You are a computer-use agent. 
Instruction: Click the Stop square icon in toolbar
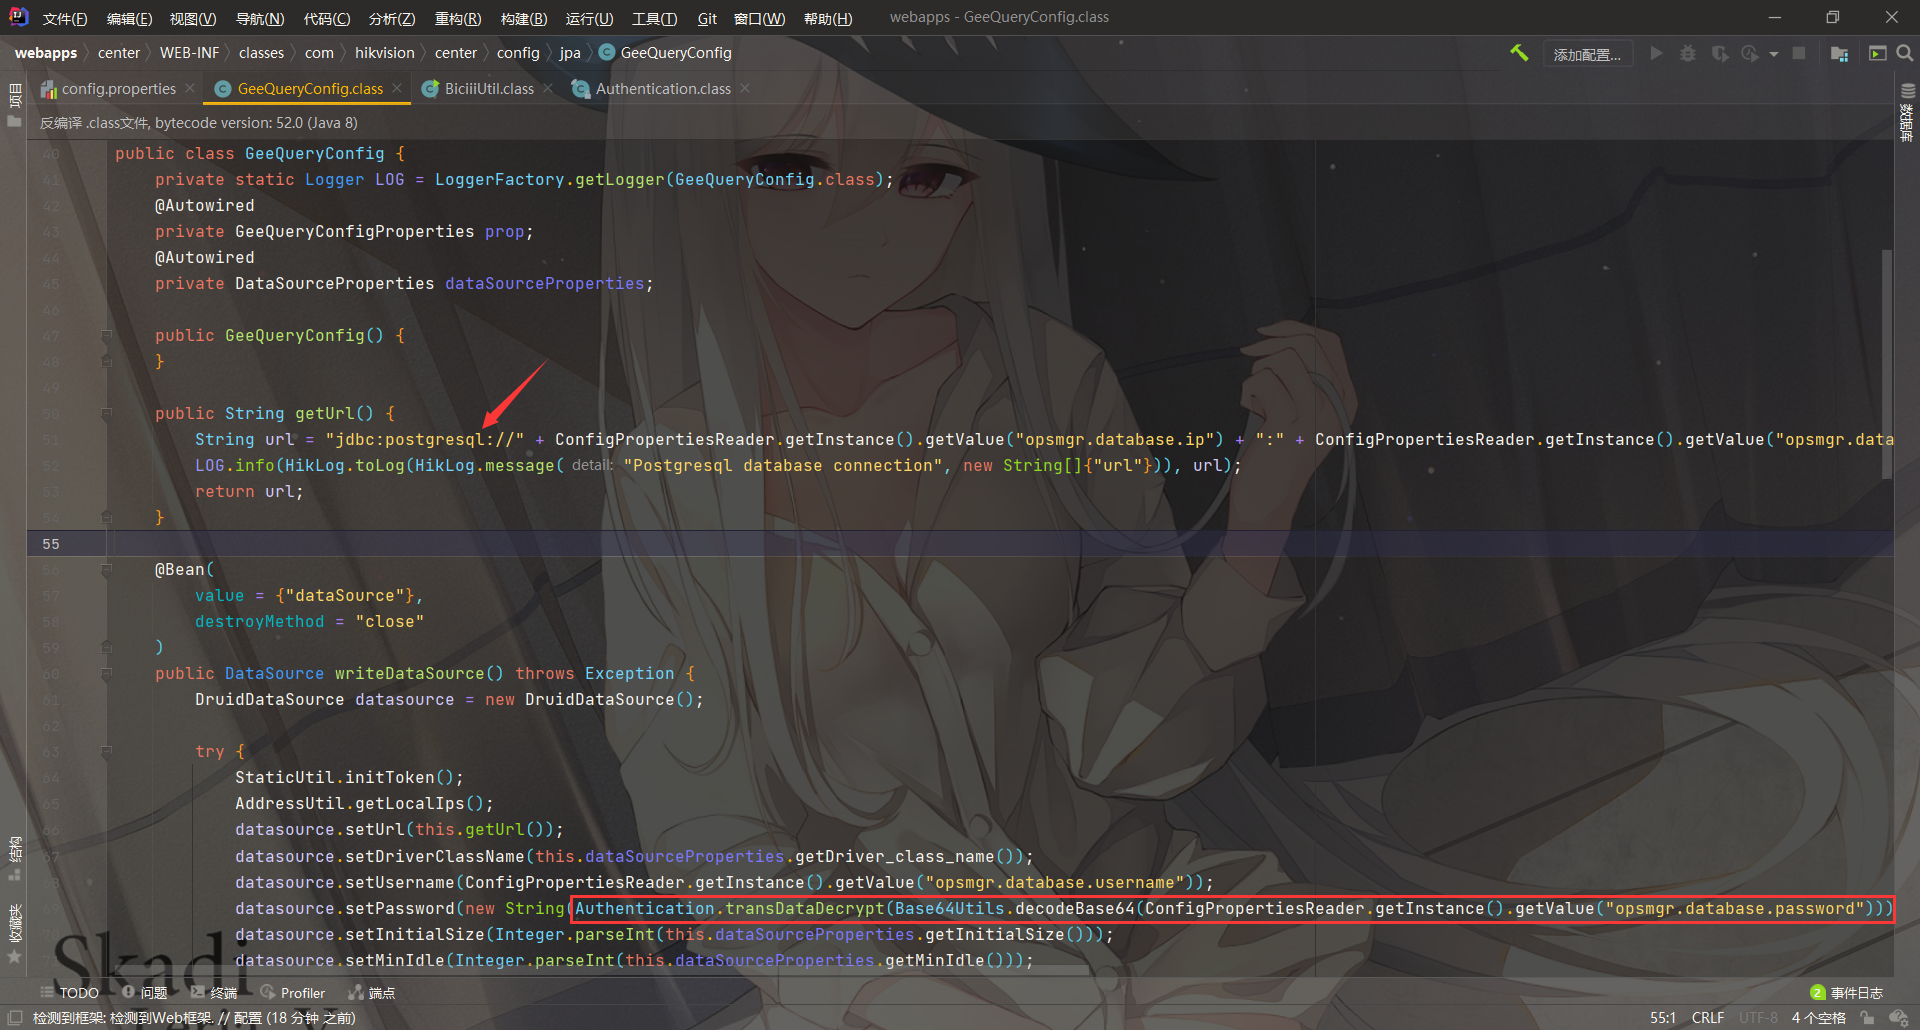tap(1799, 53)
